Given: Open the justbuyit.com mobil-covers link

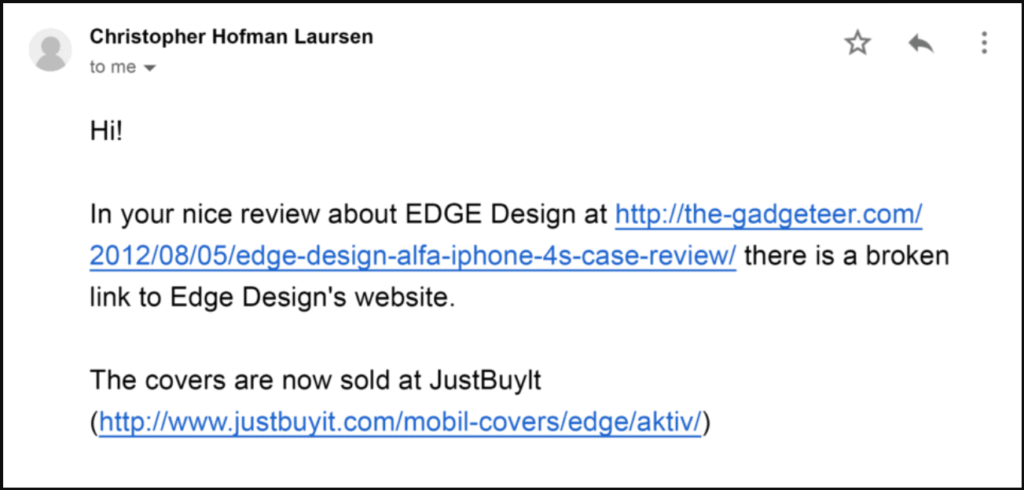Looking at the screenshot, I should [400, 423].
